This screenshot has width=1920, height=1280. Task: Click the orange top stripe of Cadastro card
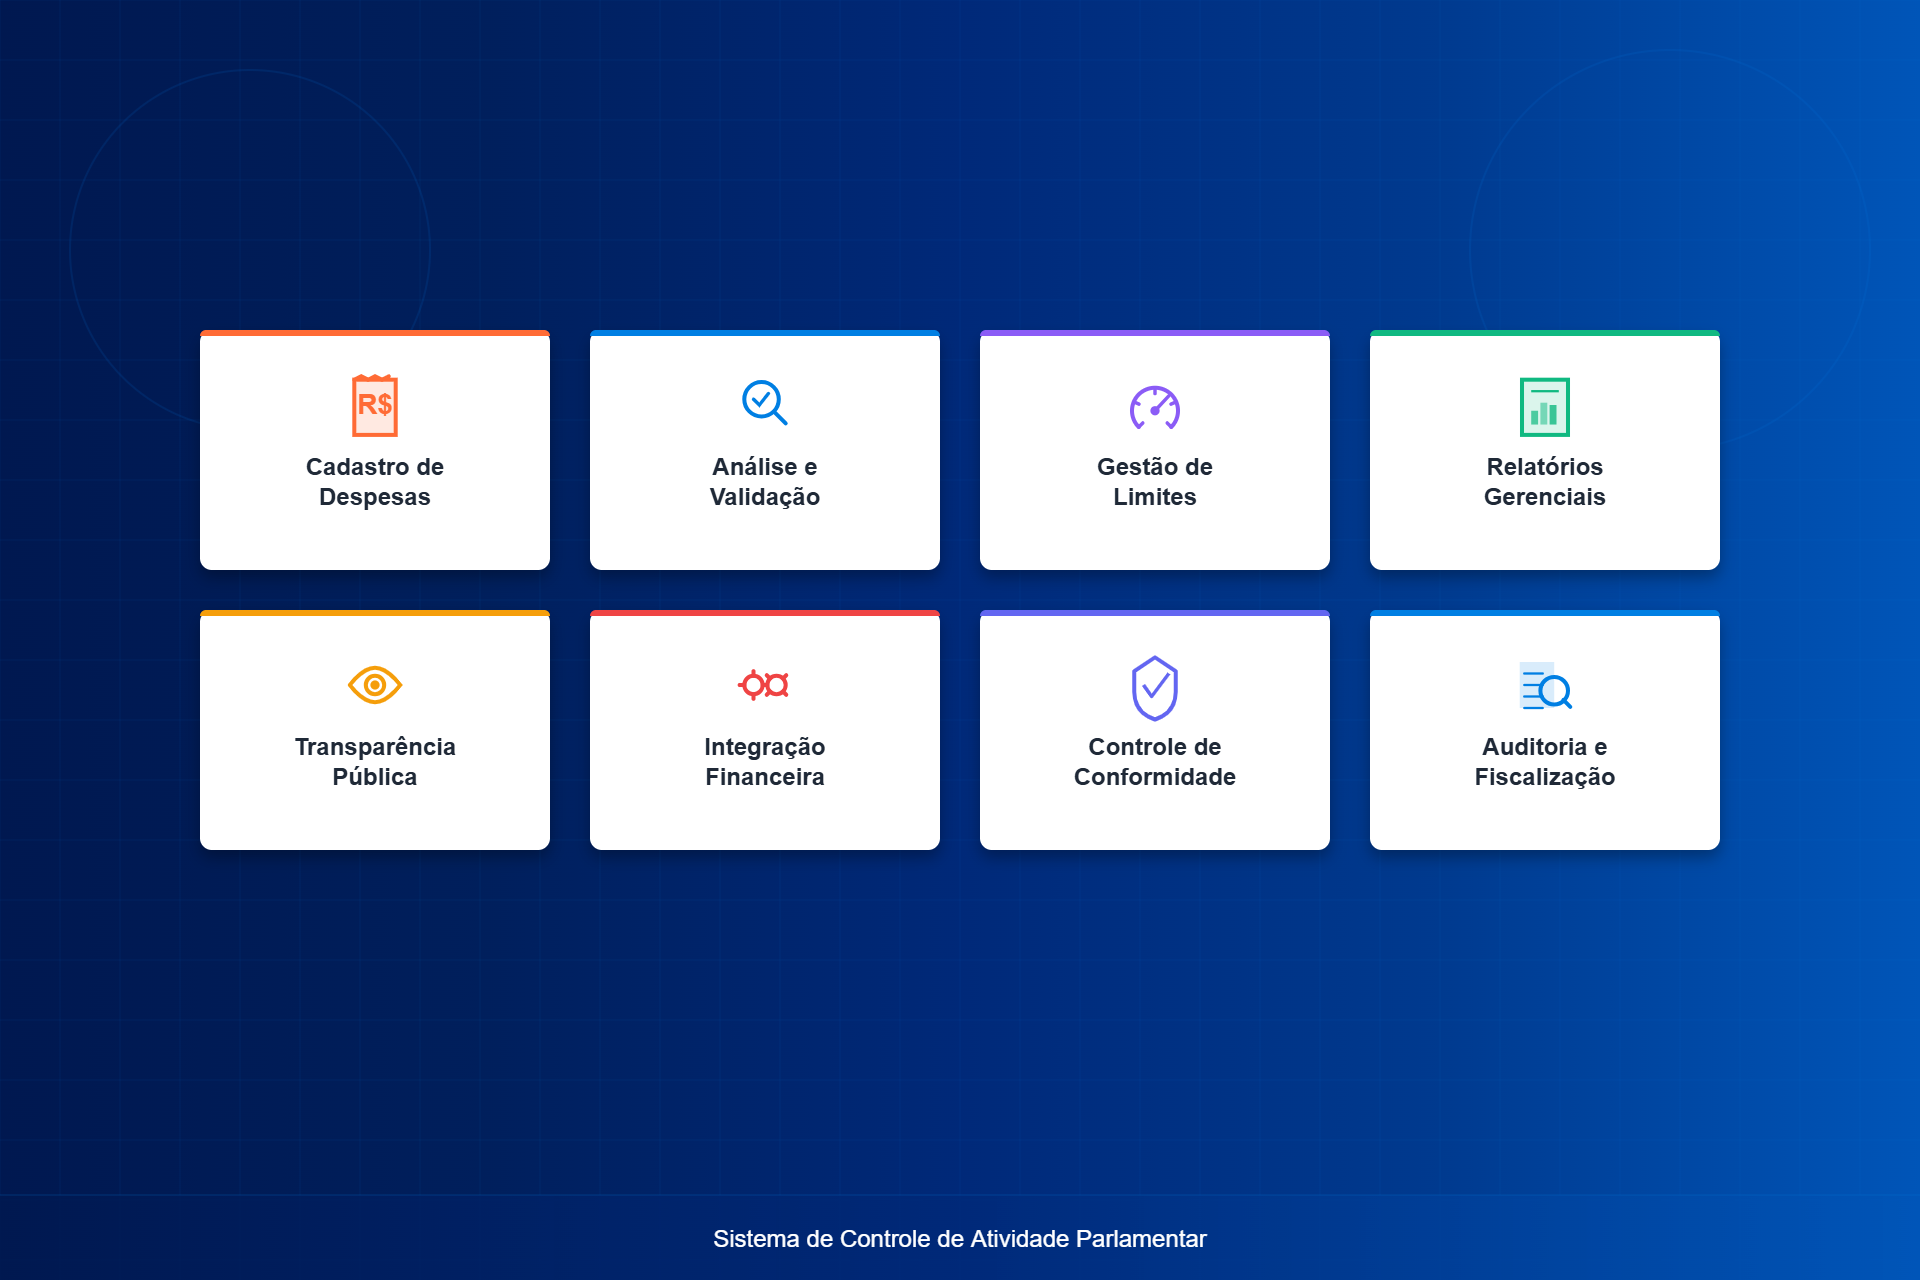(x=375, y=333)
